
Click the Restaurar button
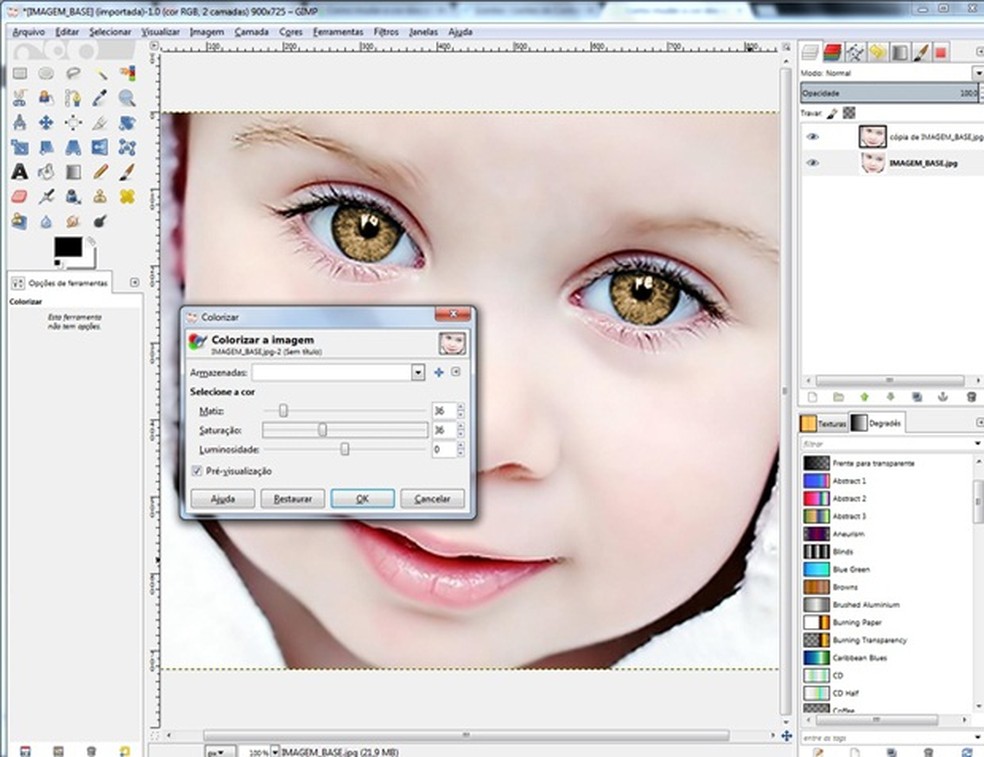[x=292, y=498]
